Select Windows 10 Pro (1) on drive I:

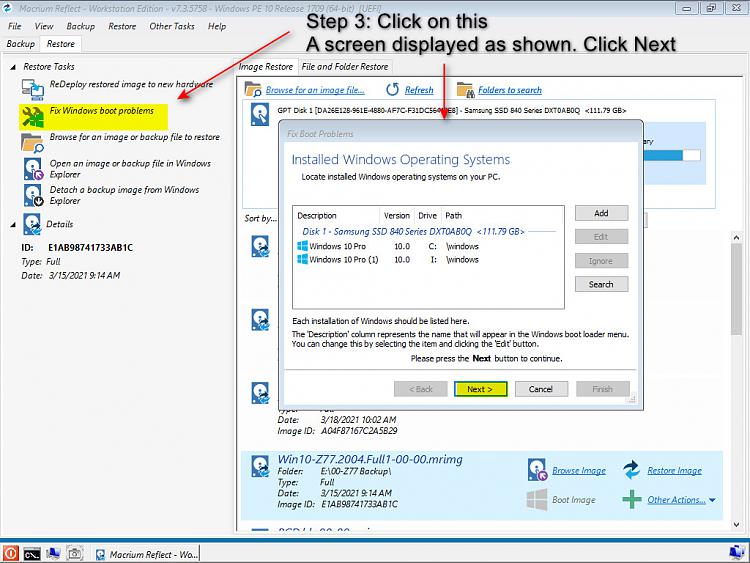coord(428,260)
